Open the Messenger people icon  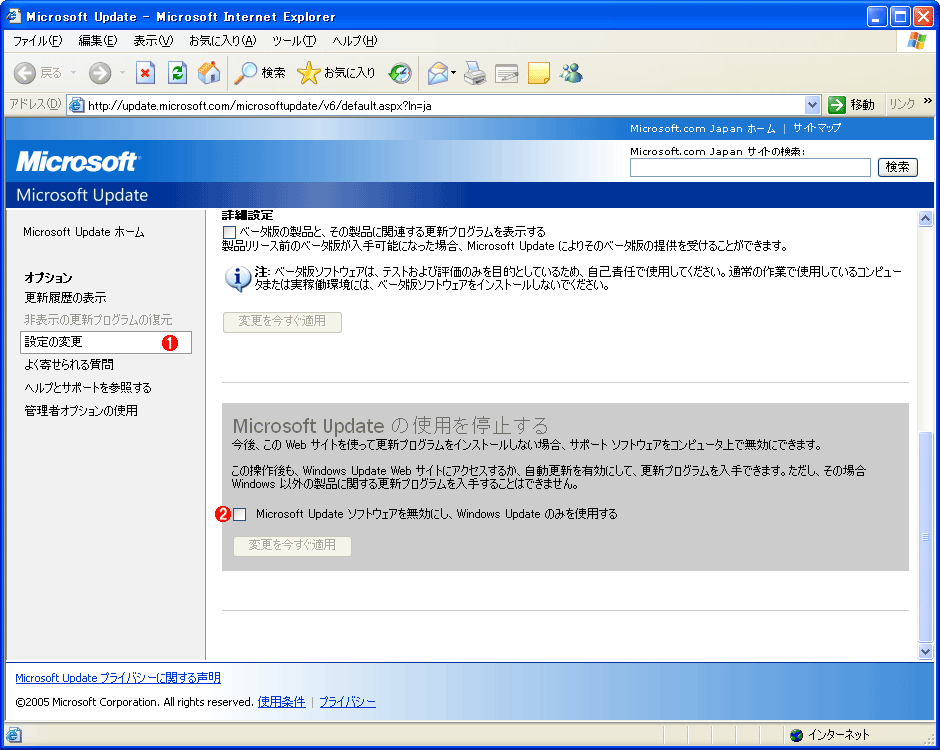click(571, 73)
